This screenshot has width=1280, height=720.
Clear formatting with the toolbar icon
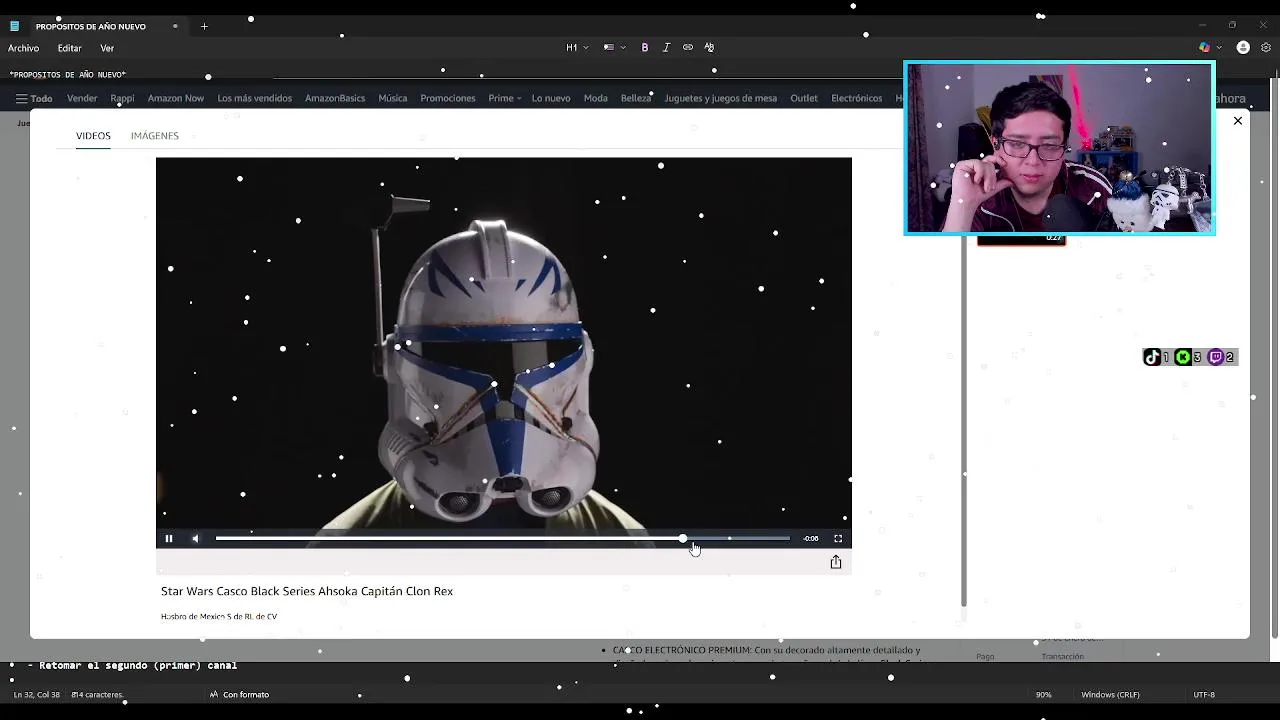tap(709, 47)
